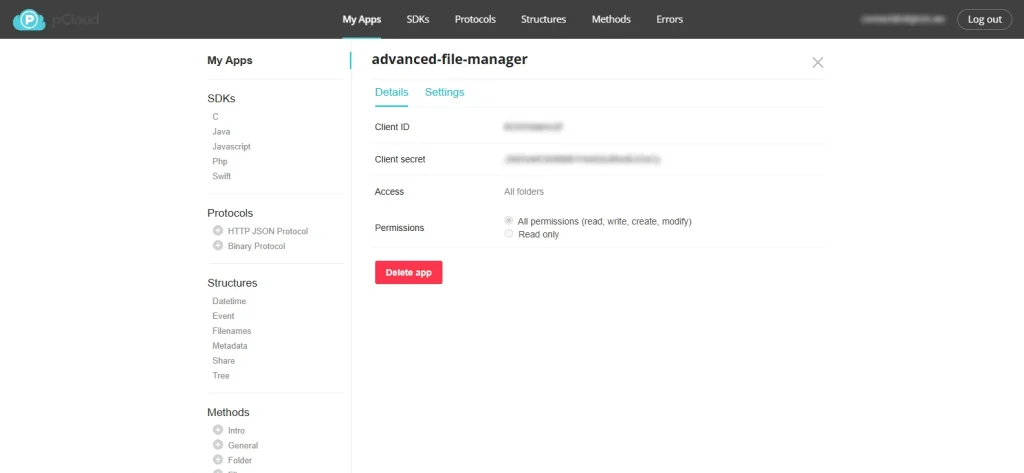Screen dimensions: 1024x473
Task: Click the blurred Client secret value
Action: coord(582,159)
